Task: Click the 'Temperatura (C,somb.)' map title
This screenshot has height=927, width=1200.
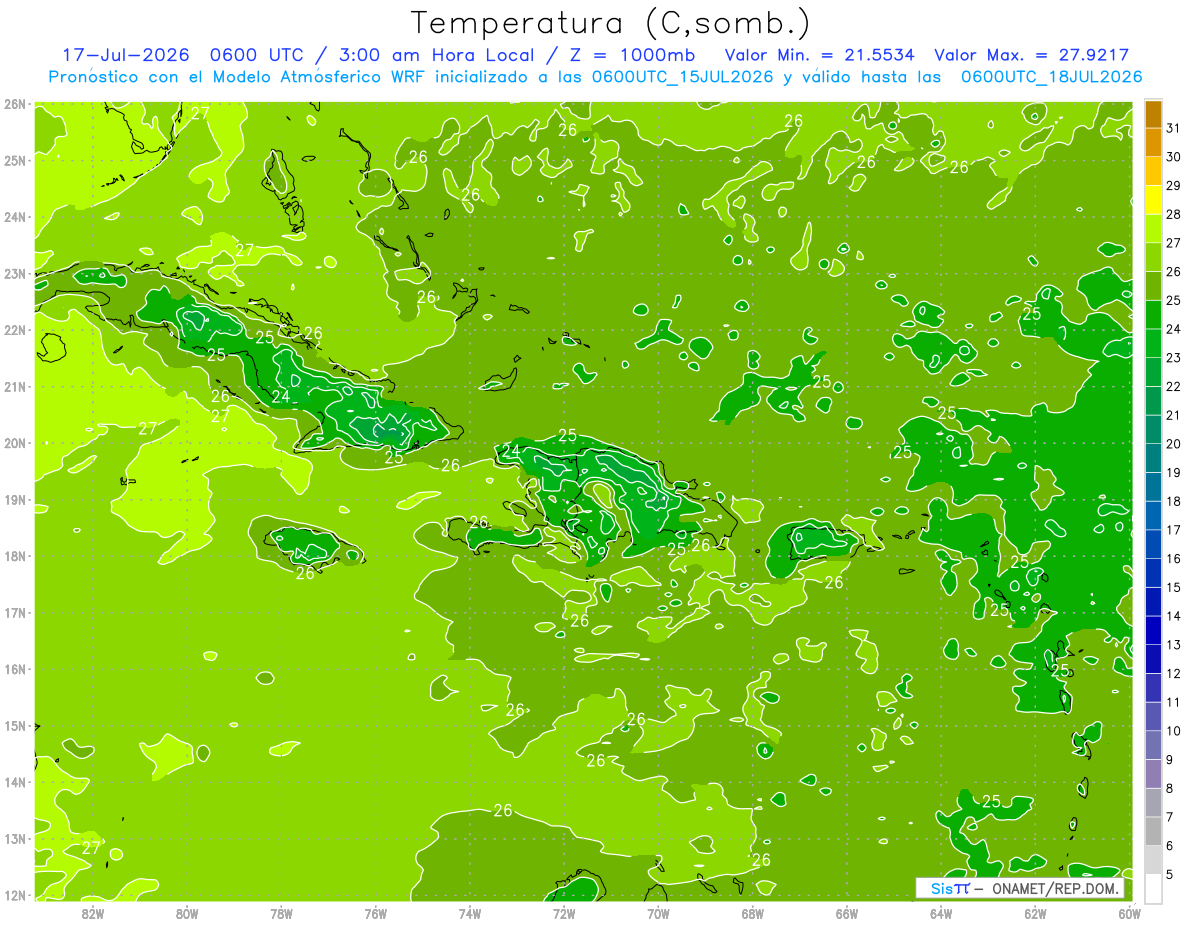Action: [611, 23]
